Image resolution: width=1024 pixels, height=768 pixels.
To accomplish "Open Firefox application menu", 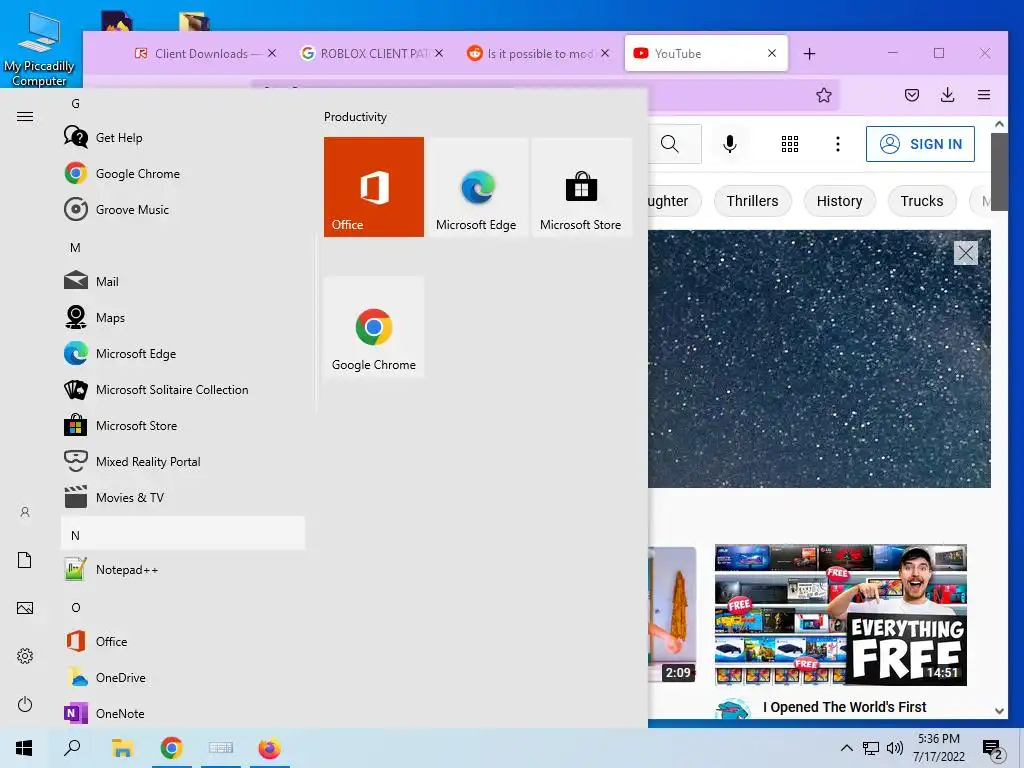I will tap(984, 95).
